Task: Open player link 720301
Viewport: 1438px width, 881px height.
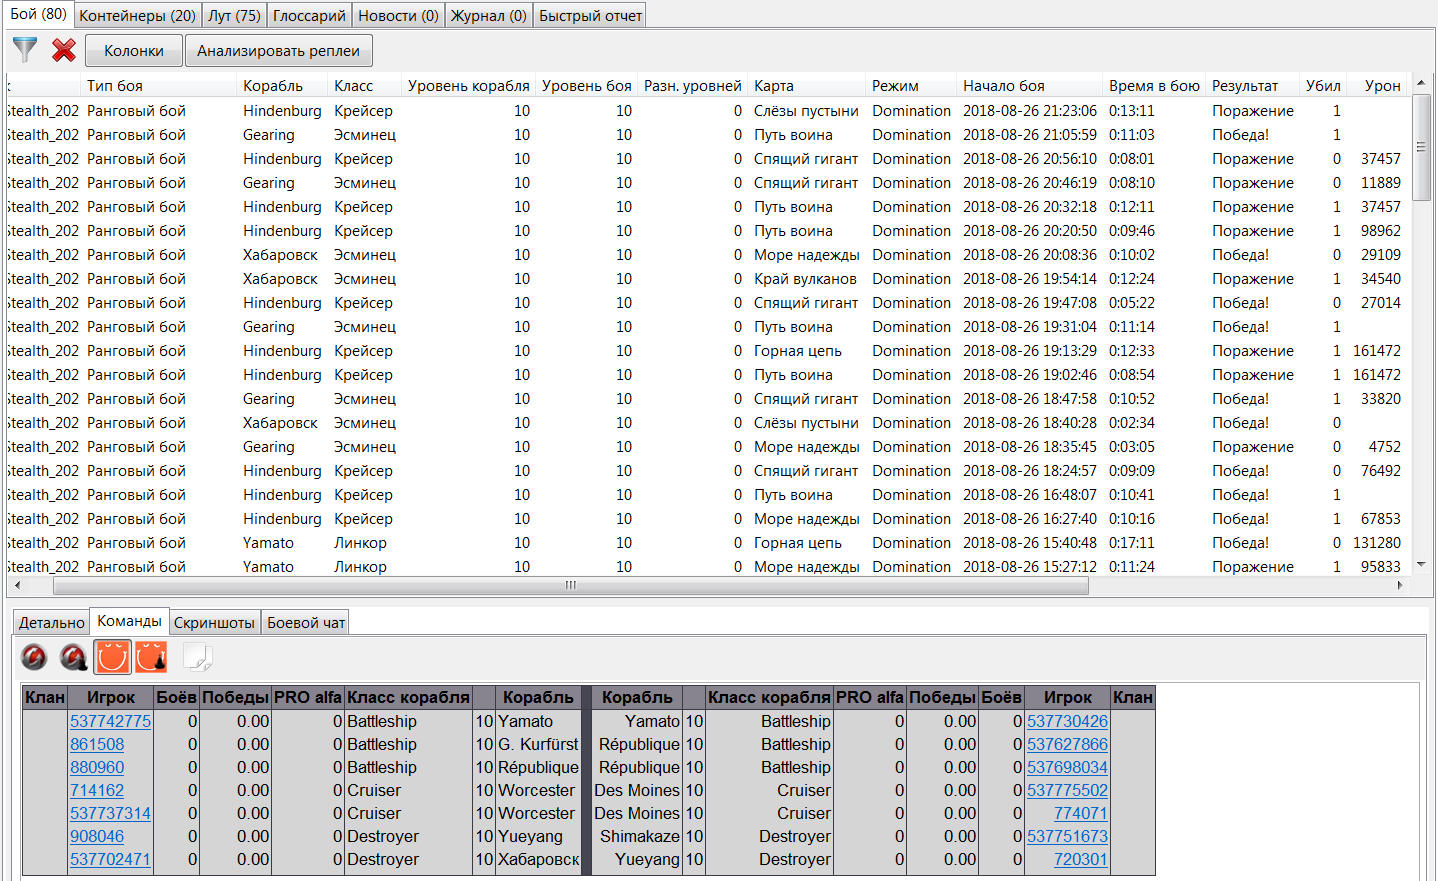Action: point(1080,859)
